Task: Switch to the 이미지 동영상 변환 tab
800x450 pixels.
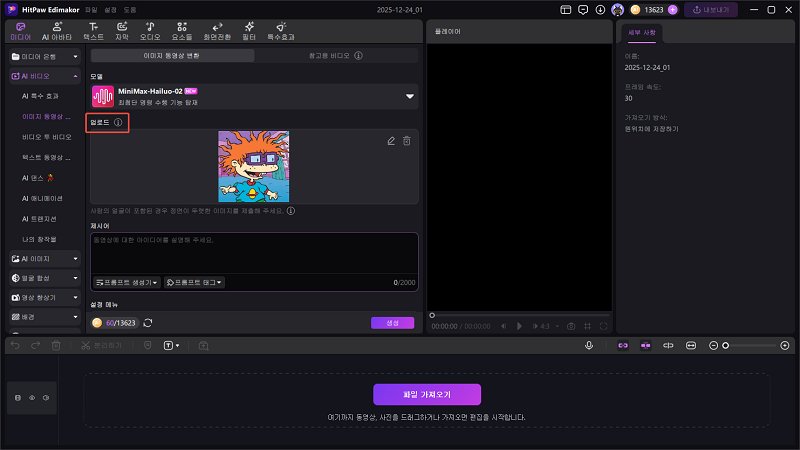Action: [172, 56]
